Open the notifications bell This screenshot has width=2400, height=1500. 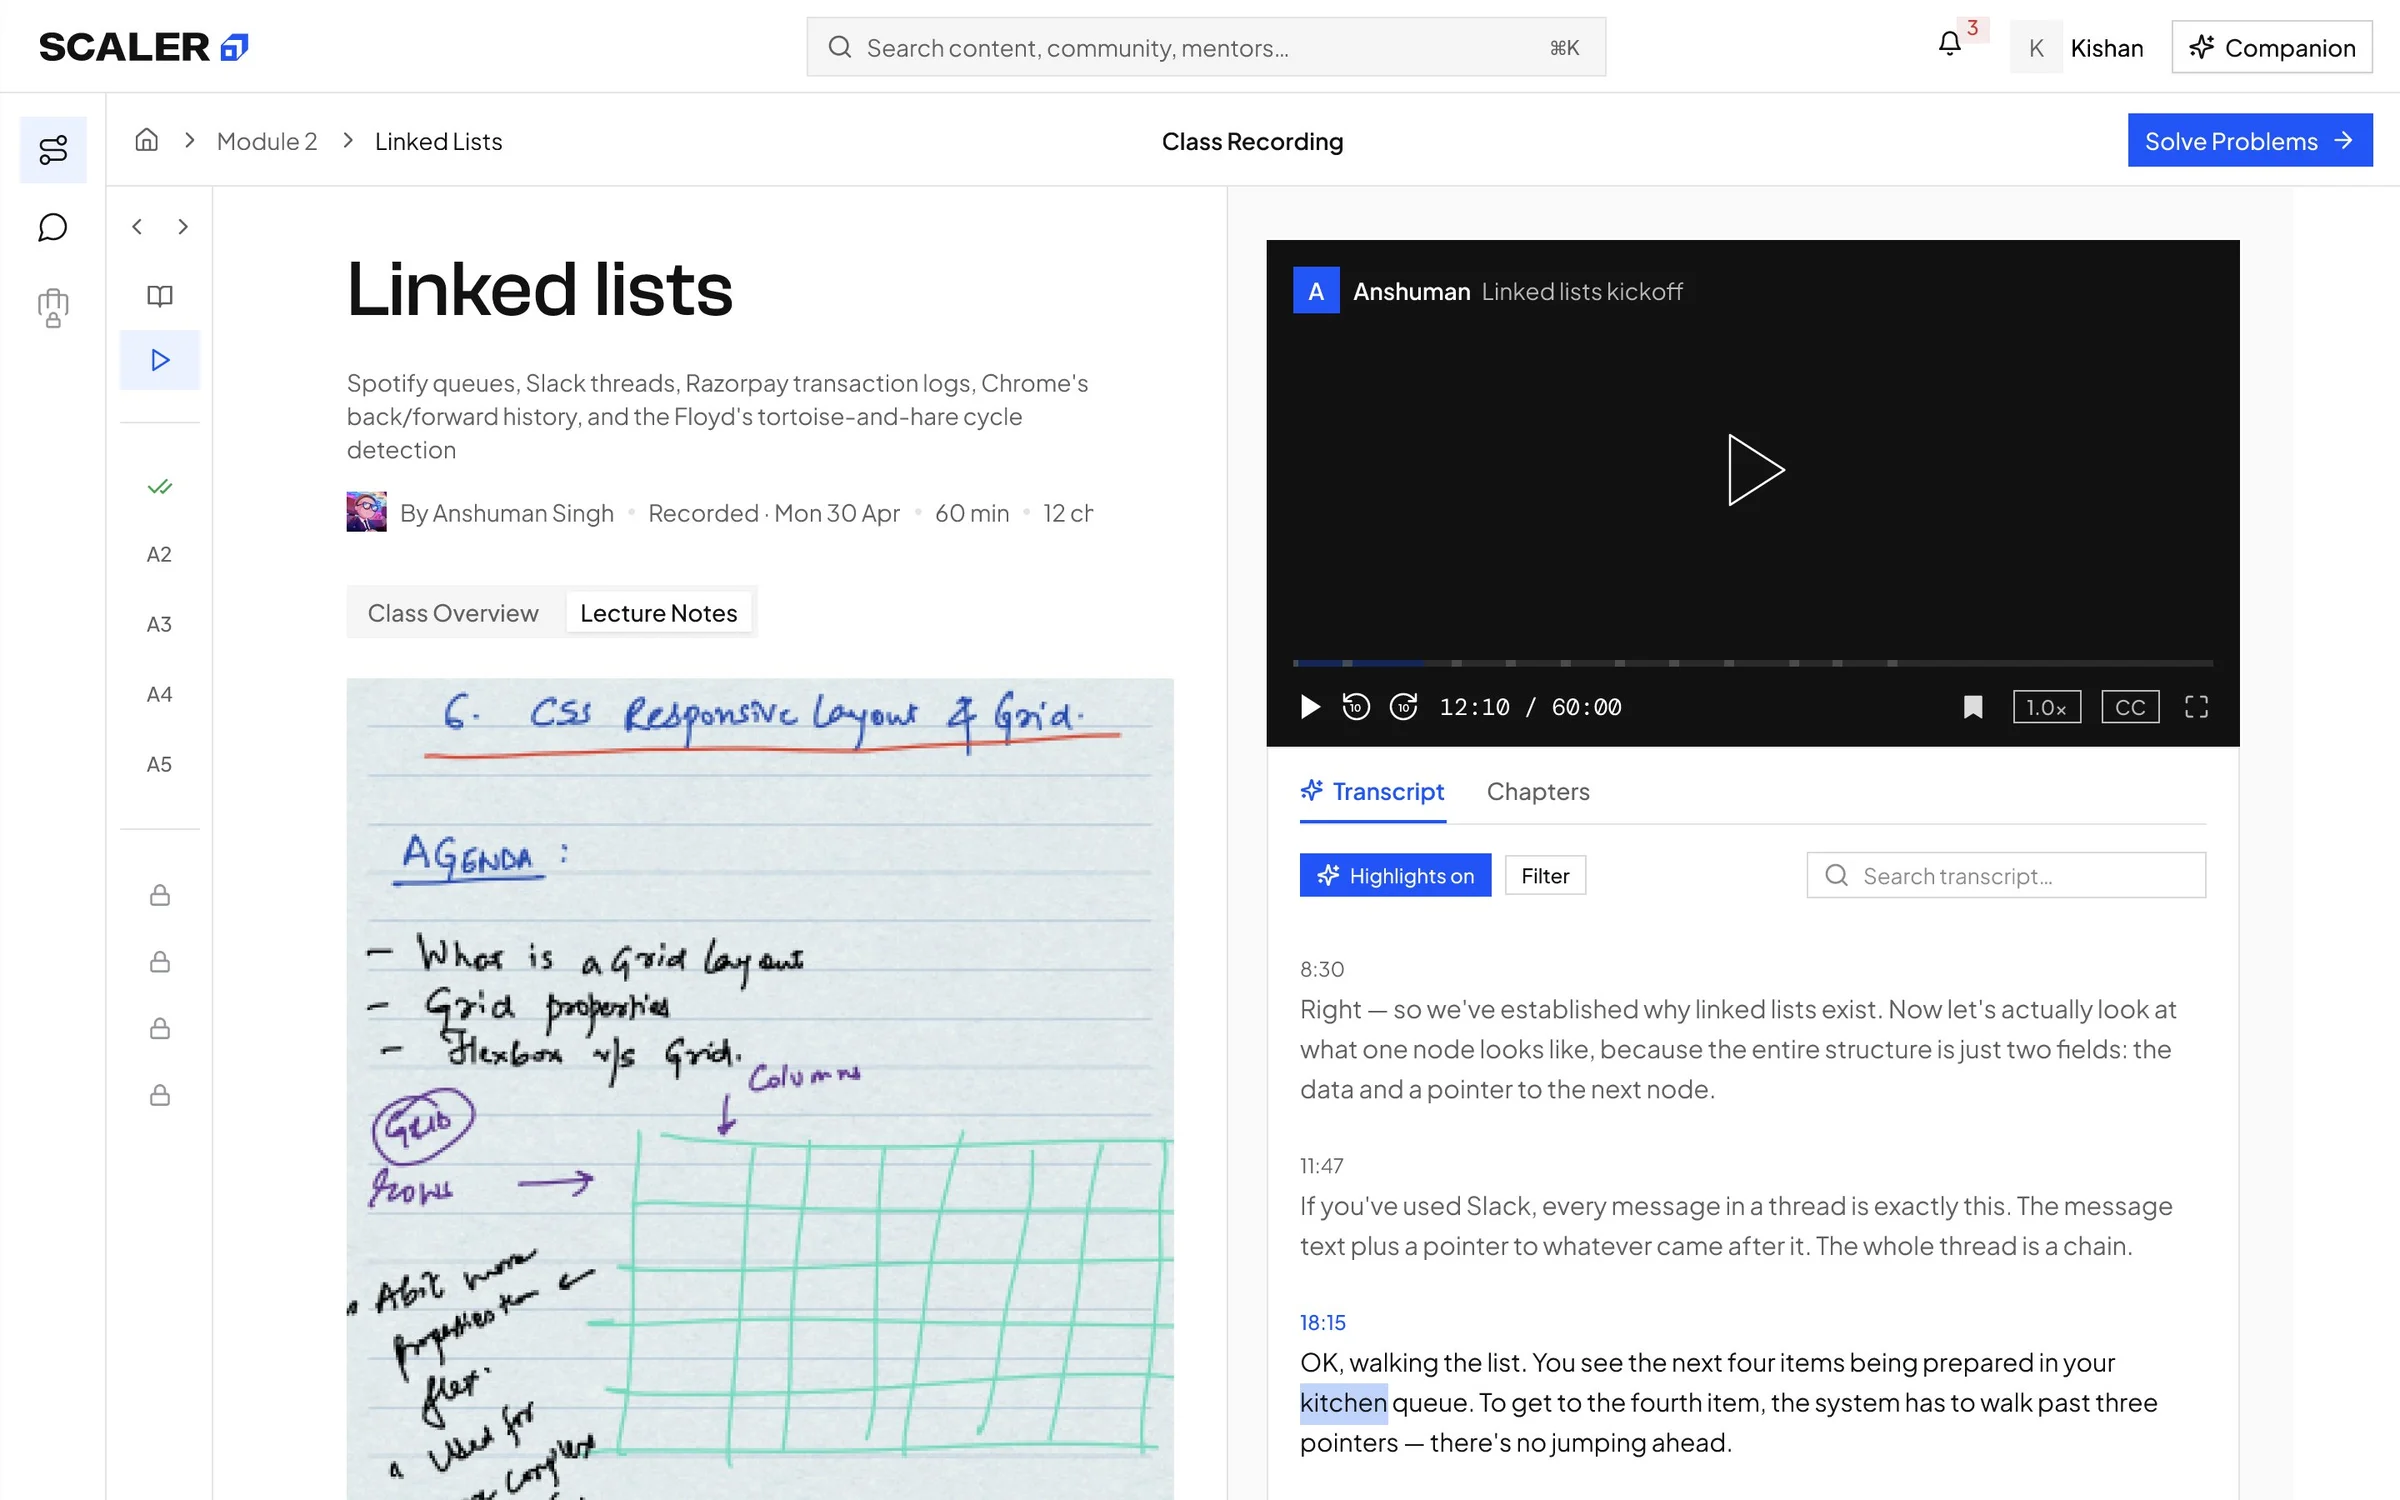coord(1950,45)
